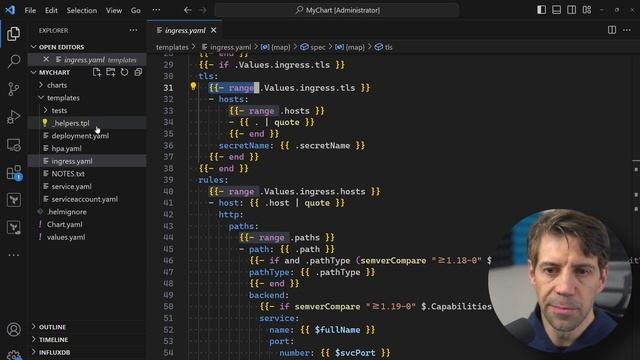640x360 pixels.
Task: Open the Selection menu
Action: [x=82, y=10]
